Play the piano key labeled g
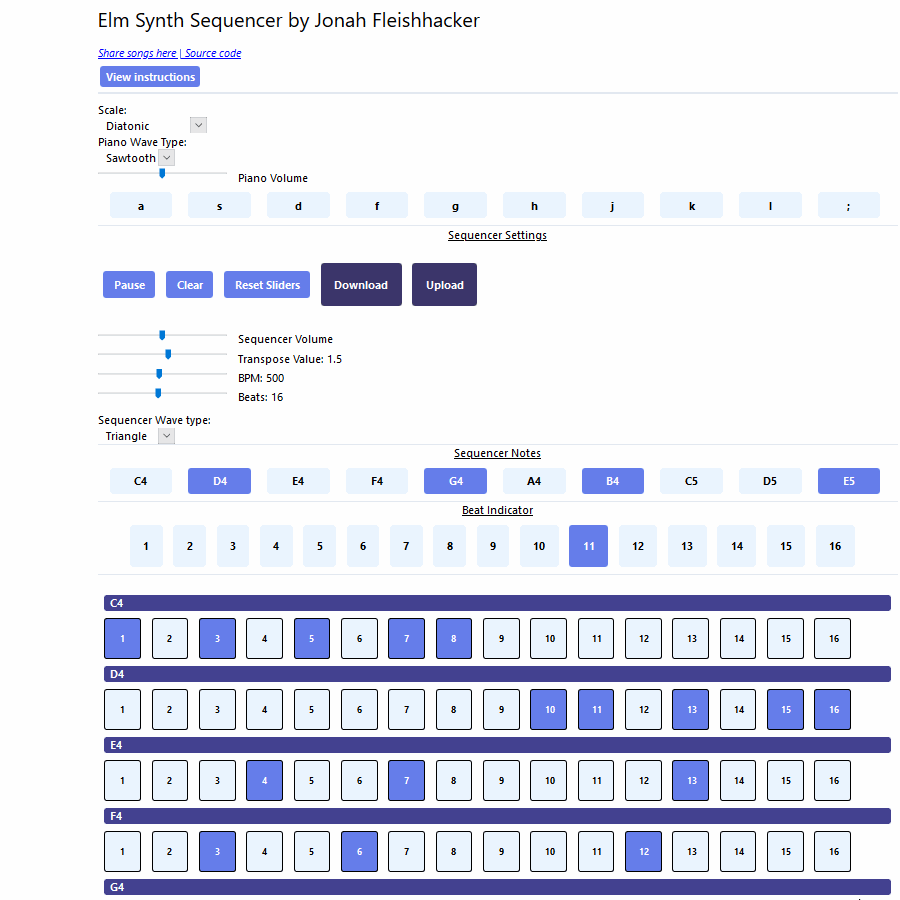The image size is (900, 900). (455, 206)
